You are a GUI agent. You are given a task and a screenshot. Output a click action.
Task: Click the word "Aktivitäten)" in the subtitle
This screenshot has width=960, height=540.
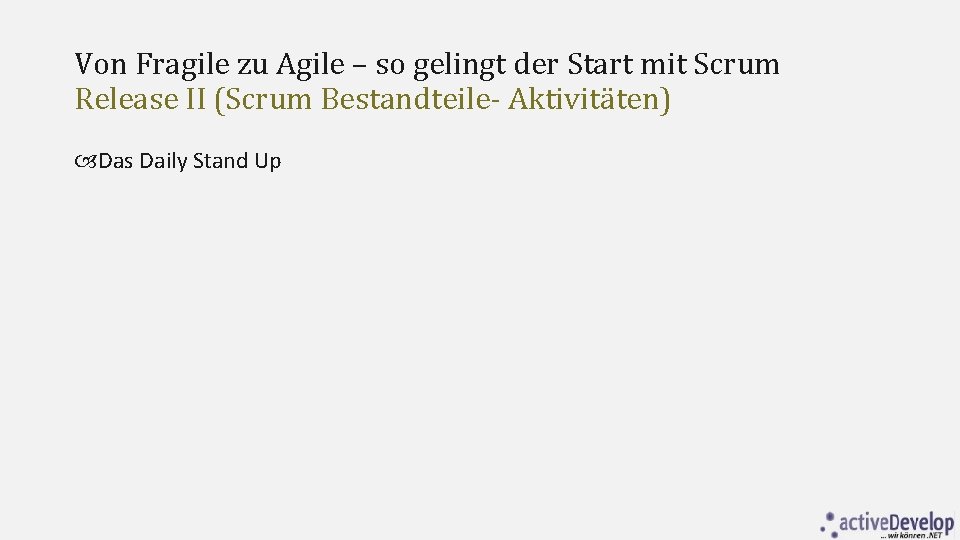click(589, 100)
